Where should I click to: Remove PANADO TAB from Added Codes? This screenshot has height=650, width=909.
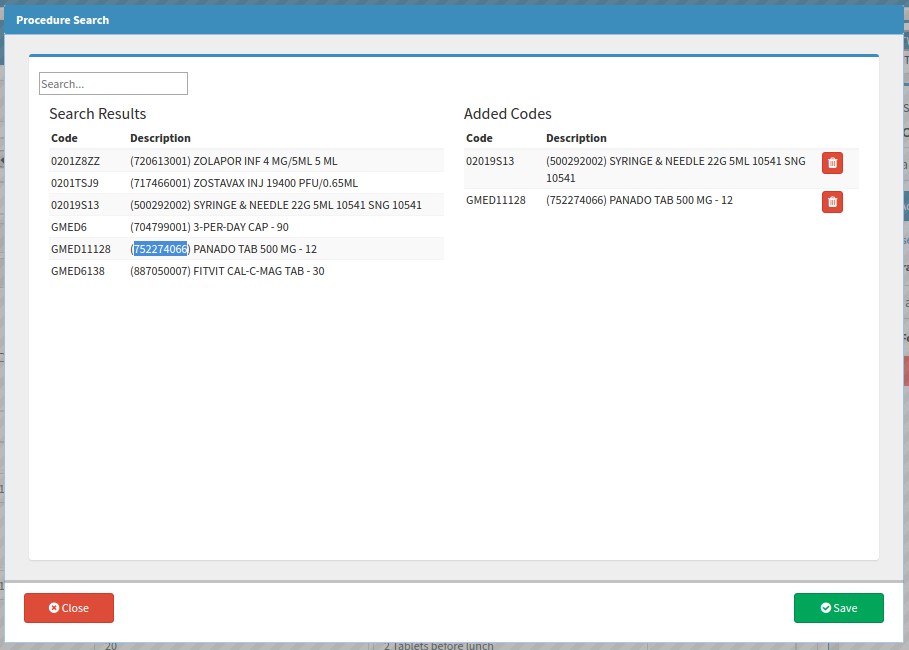832,202
